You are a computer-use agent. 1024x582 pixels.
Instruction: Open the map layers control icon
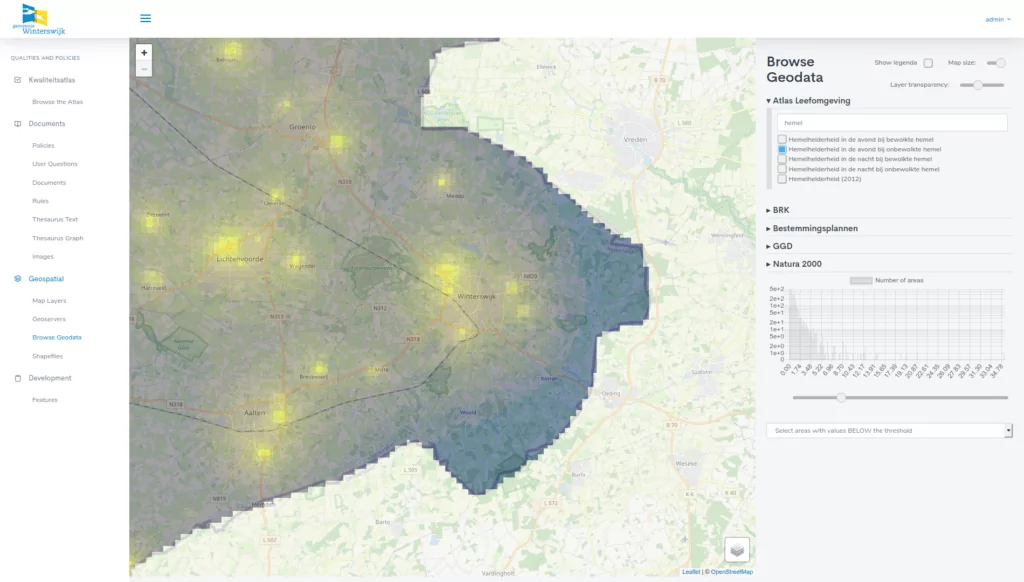pos(737,550)
